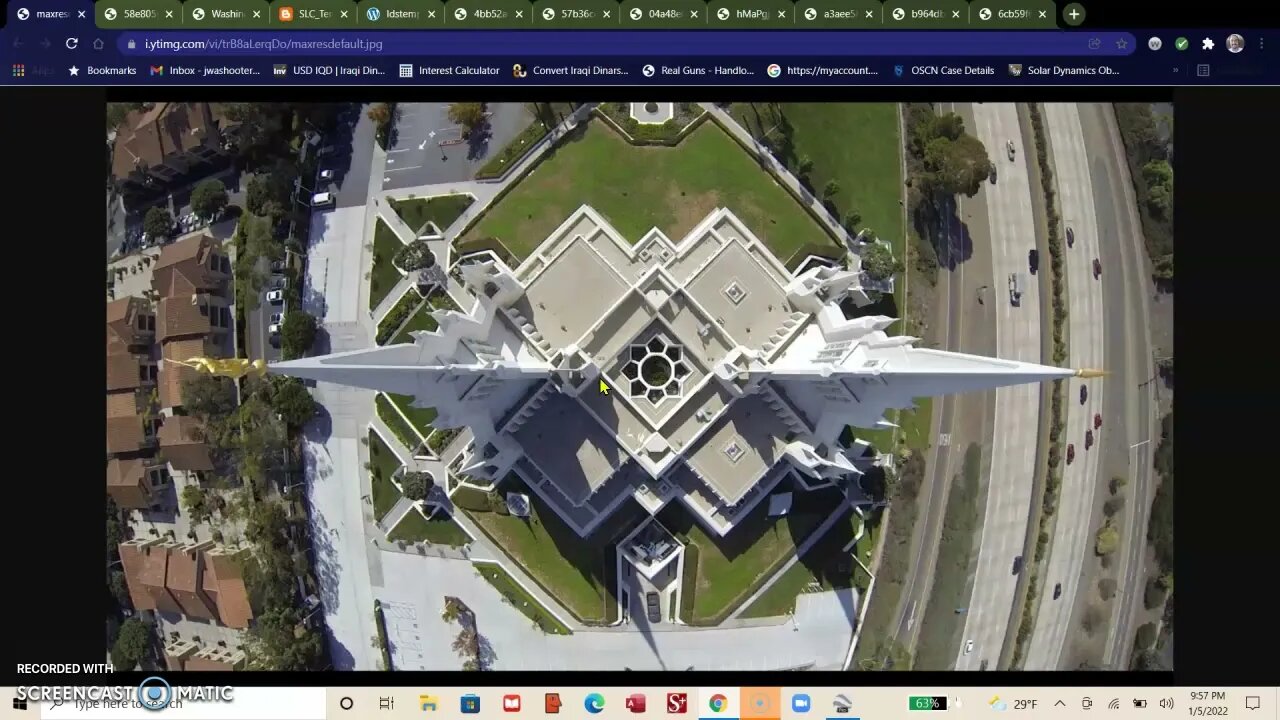Open the Bookmarks folder in bookmarks bar
Viewport: 1280px width, 720px height.
(x=101, y=71)
